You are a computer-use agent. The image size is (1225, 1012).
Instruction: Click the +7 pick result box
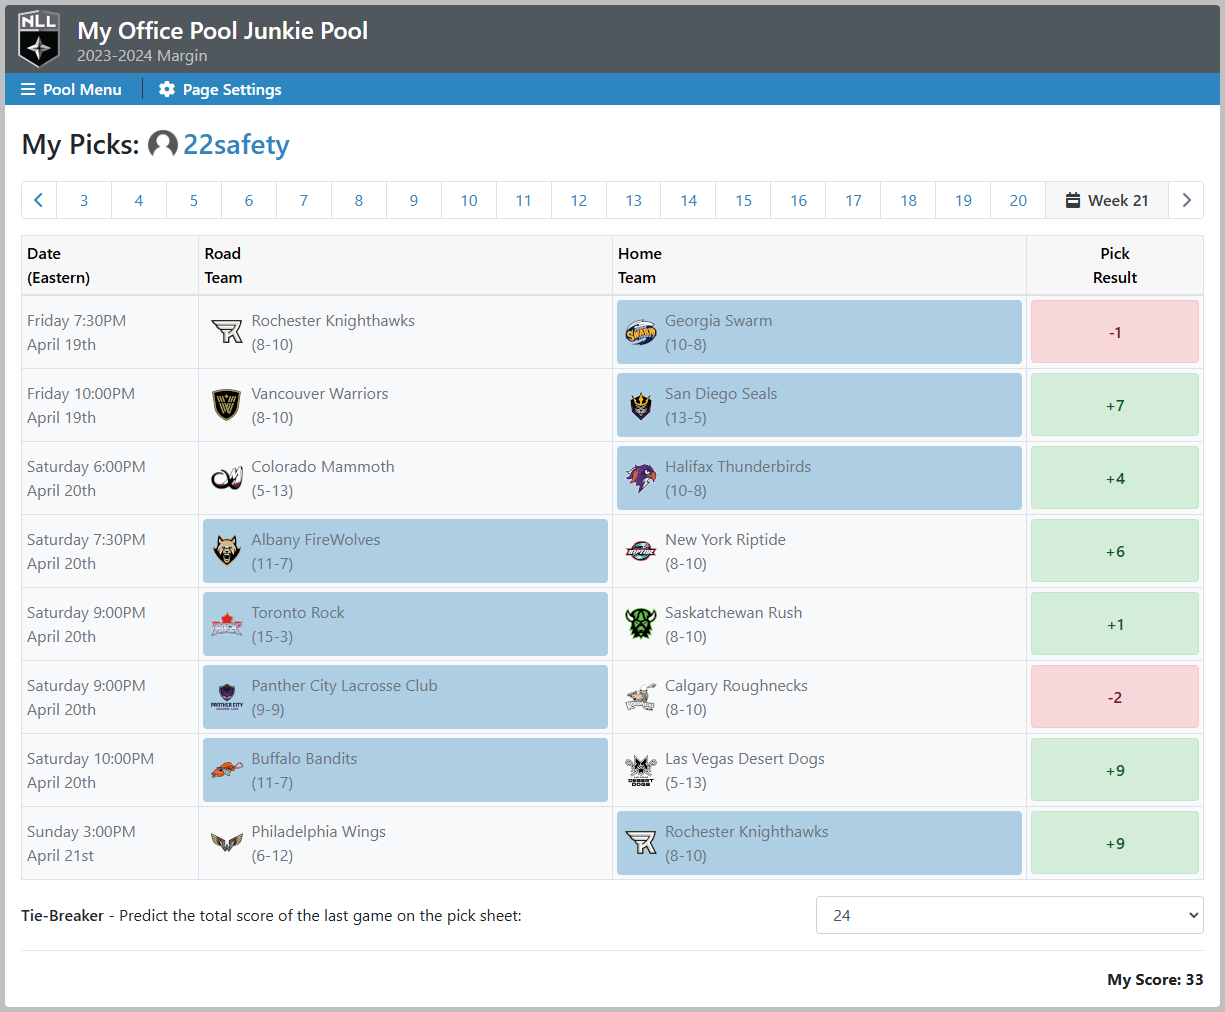pos(1115,405)
